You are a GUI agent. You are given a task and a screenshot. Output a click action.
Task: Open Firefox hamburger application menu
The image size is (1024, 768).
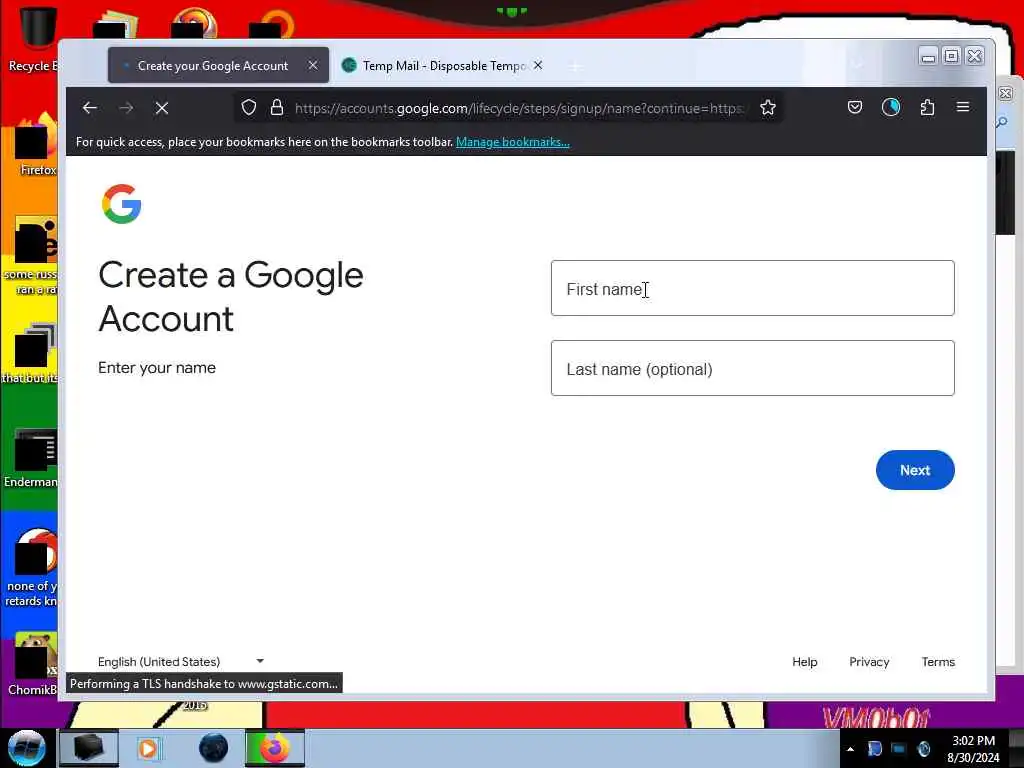click(963, 106)
